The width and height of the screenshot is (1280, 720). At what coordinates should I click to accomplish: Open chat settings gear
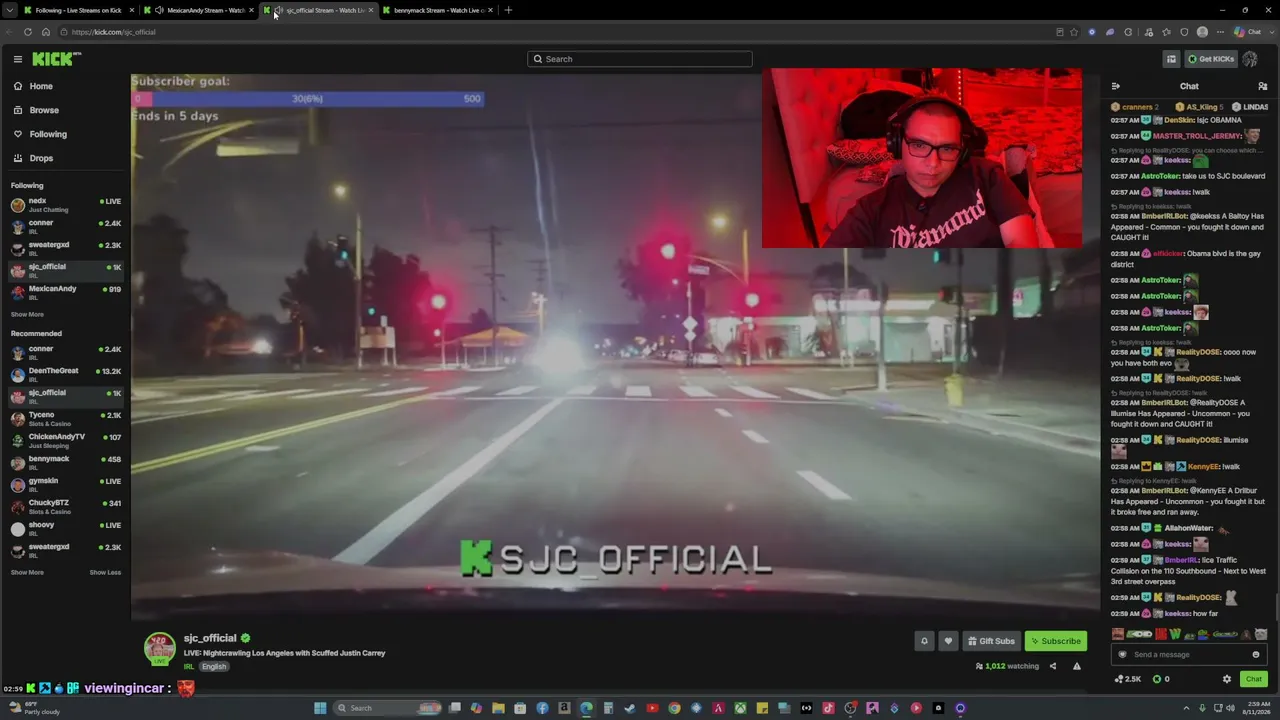(1227, 679)
